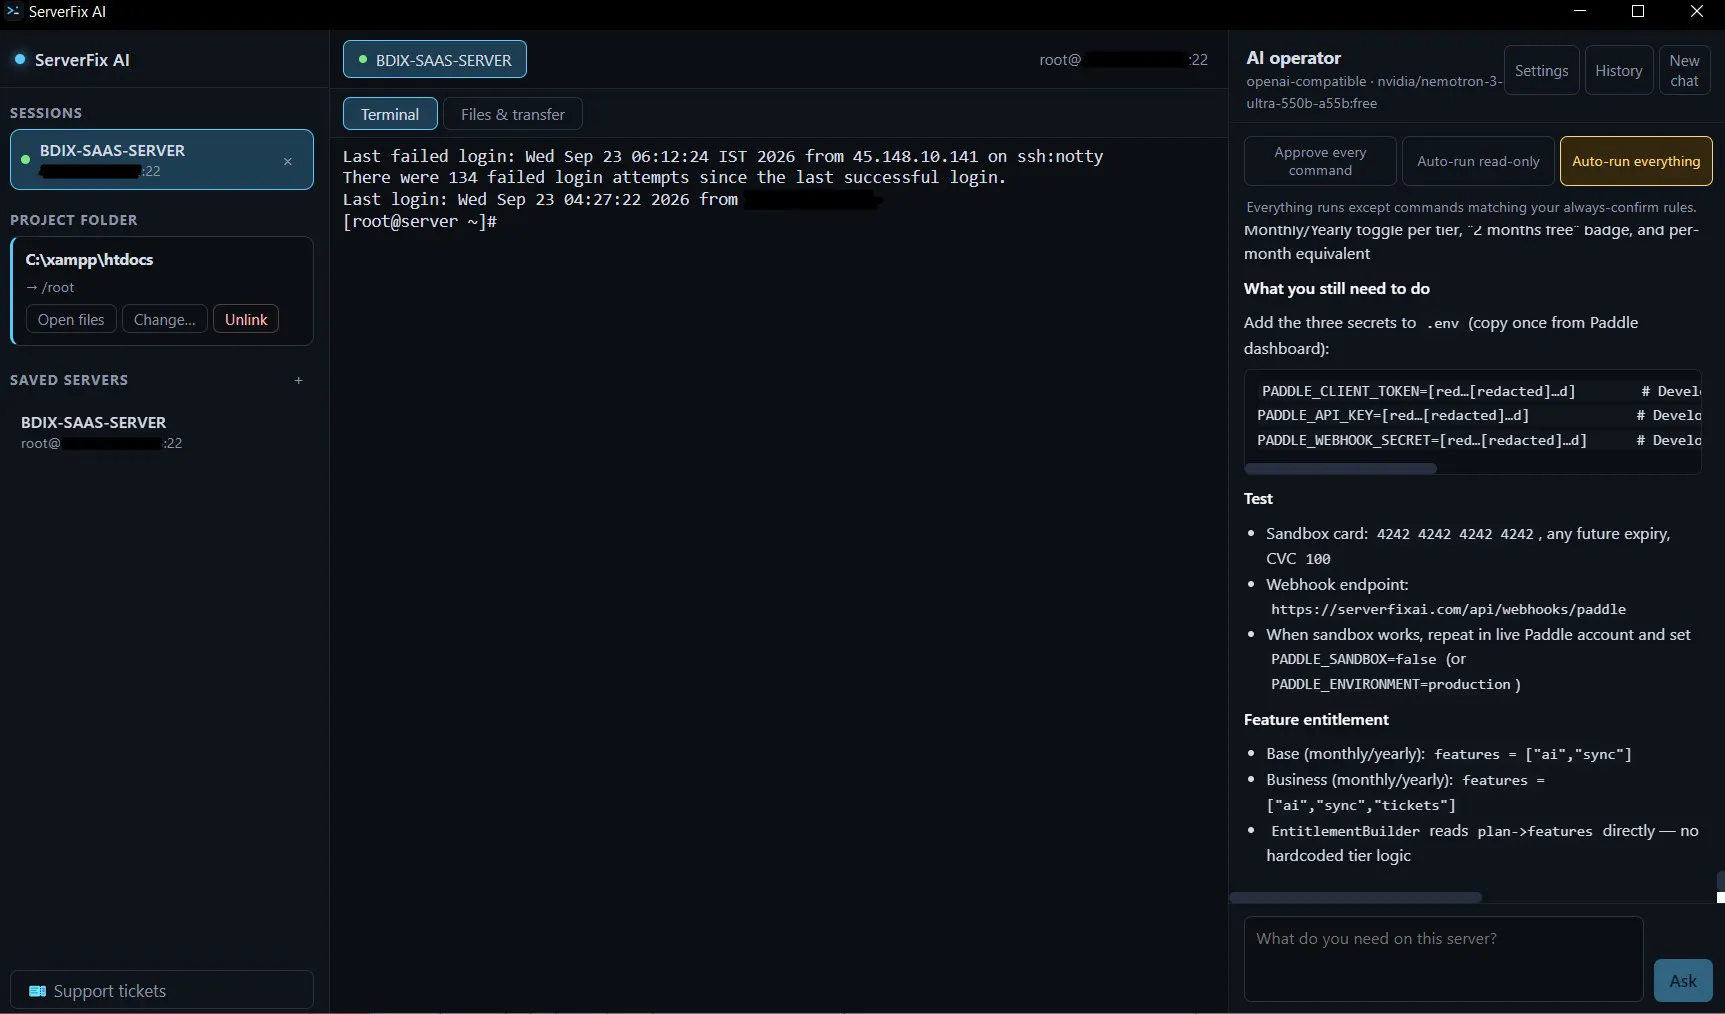
Task: Click the 'Feature entitlement' heading
Action: coord(1316,719)
